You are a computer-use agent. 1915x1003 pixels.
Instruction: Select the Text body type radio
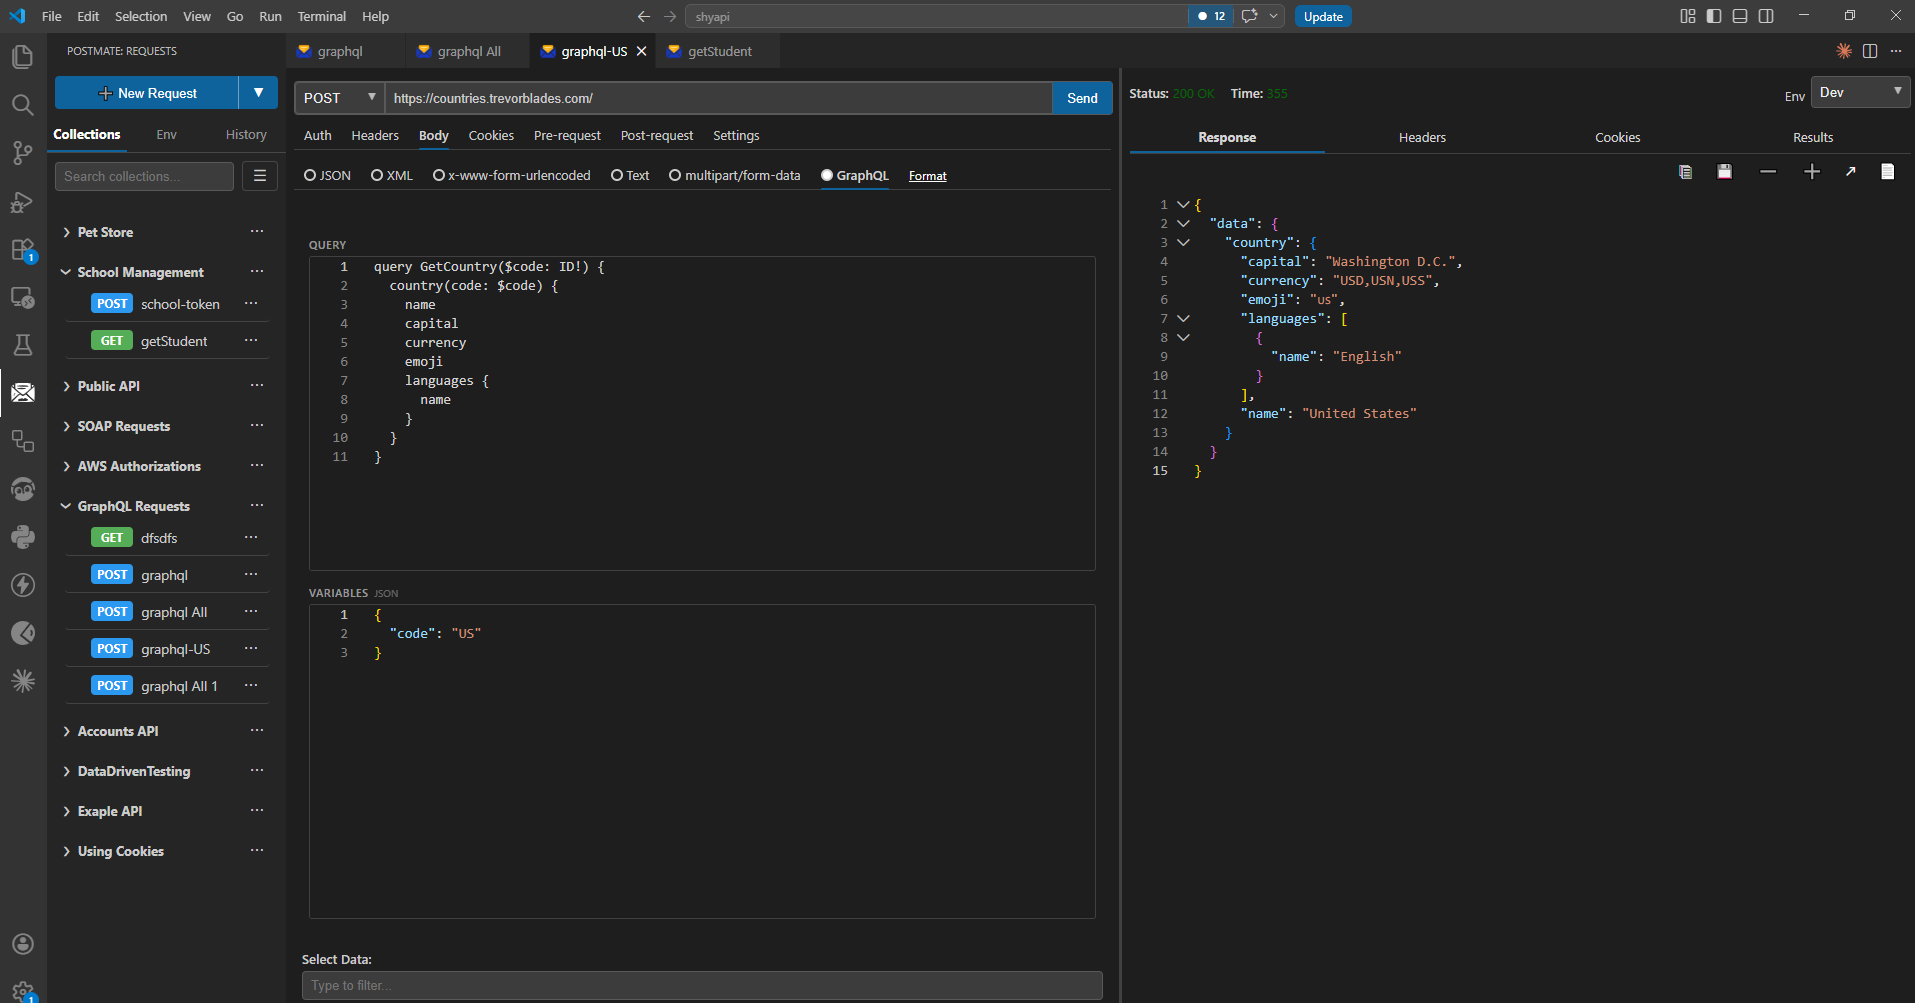tap(617, 175)
